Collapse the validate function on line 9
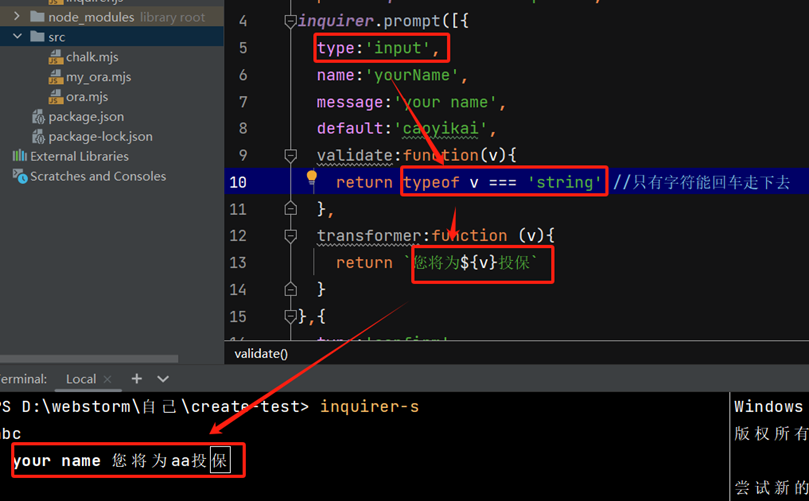Image resolution: width=809 pixels, height=501 pixels. (290, 155)
